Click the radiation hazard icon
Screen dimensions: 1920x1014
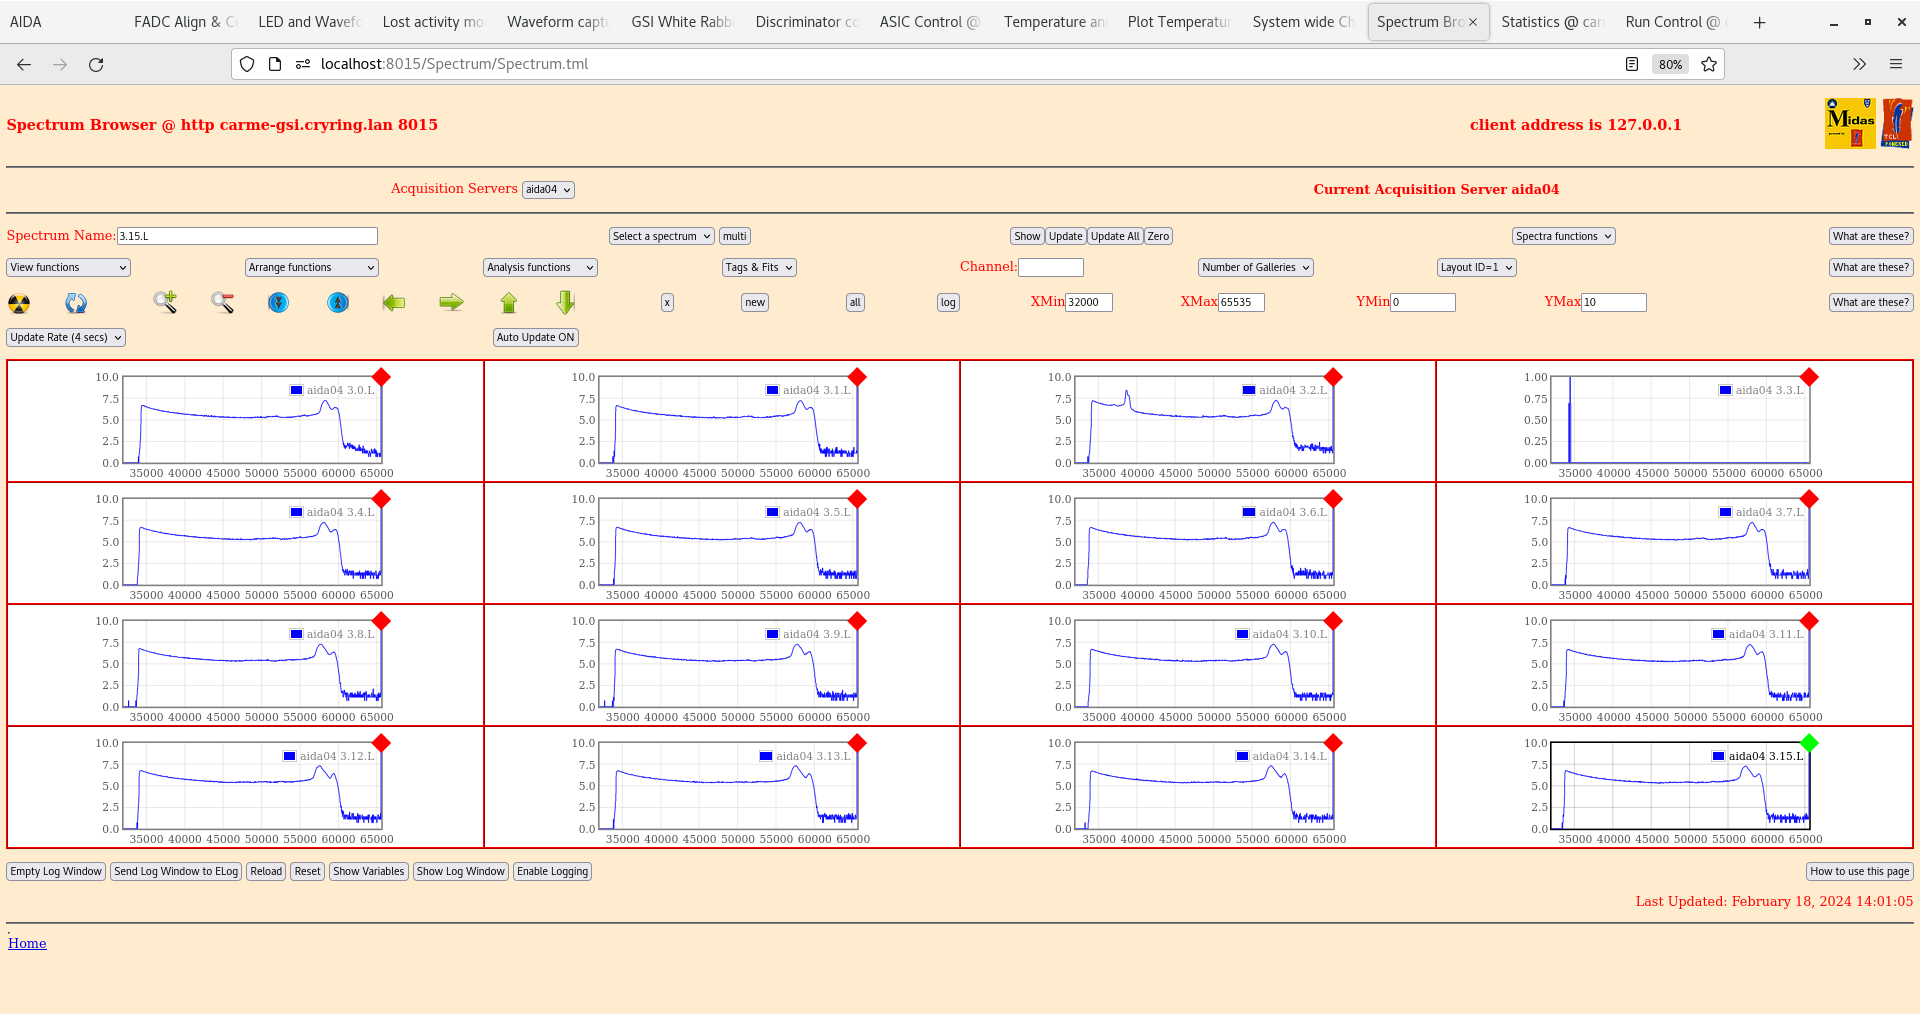[x=19, y=303]
